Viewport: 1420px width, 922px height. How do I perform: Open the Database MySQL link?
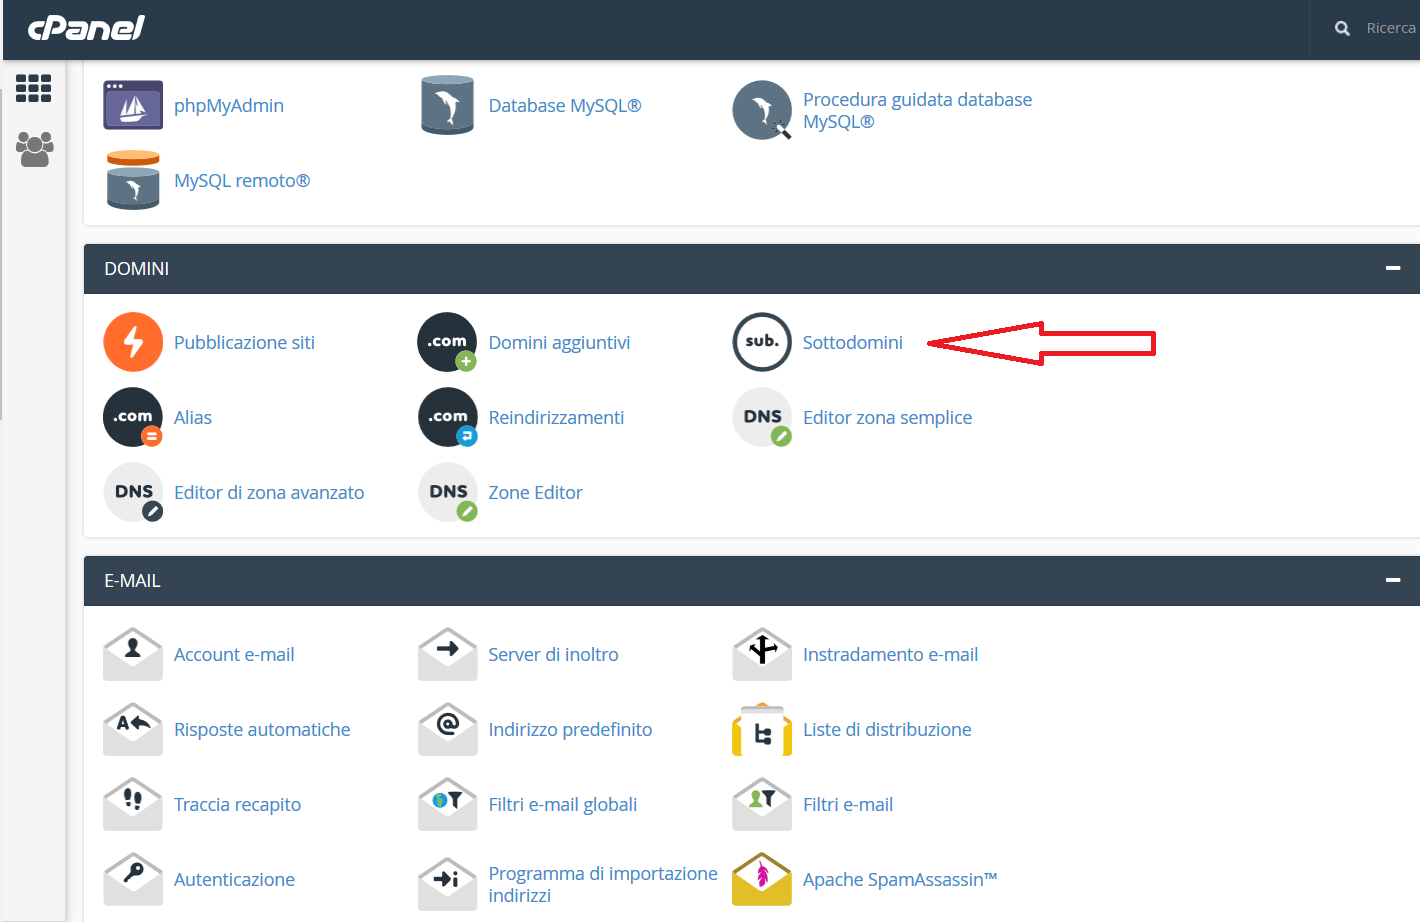565,105
